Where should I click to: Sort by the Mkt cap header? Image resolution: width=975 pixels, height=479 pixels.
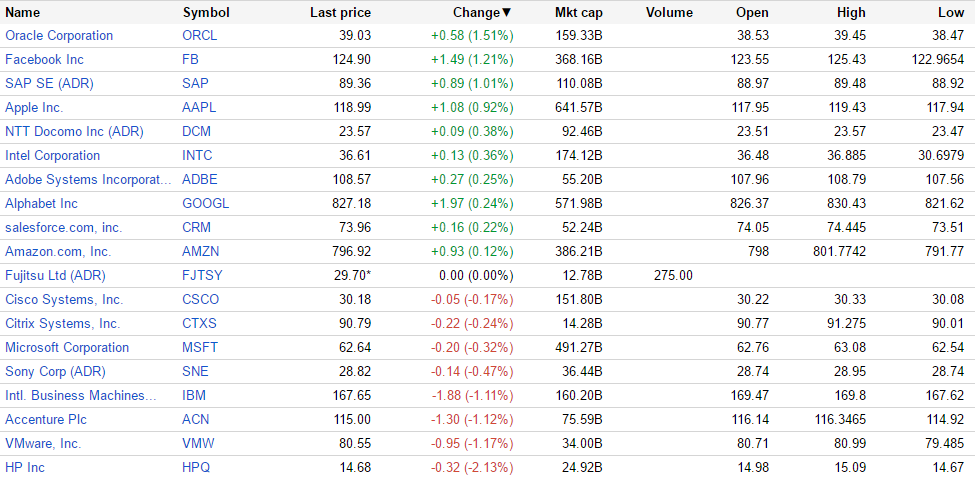579,12
